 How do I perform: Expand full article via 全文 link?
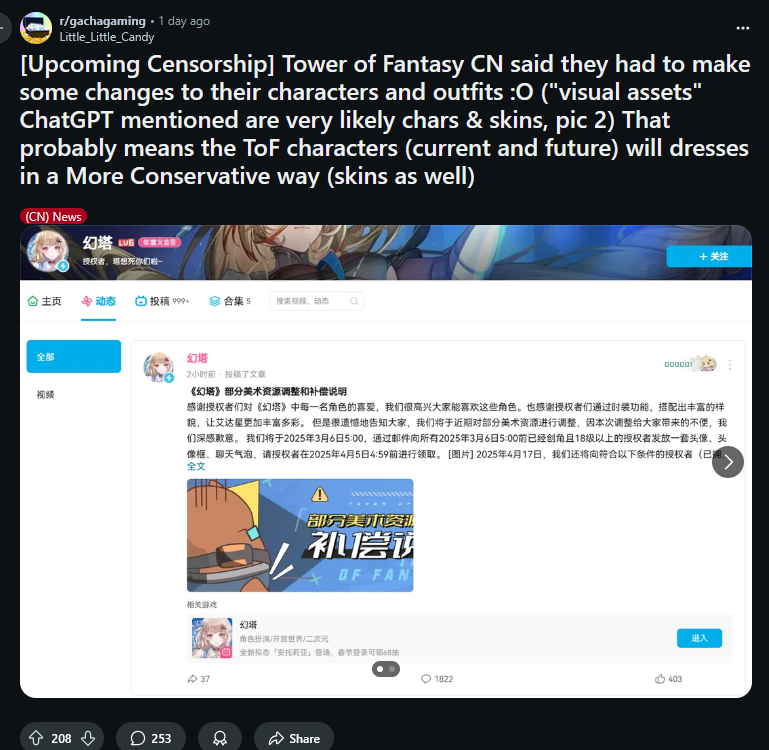[196, 466]
